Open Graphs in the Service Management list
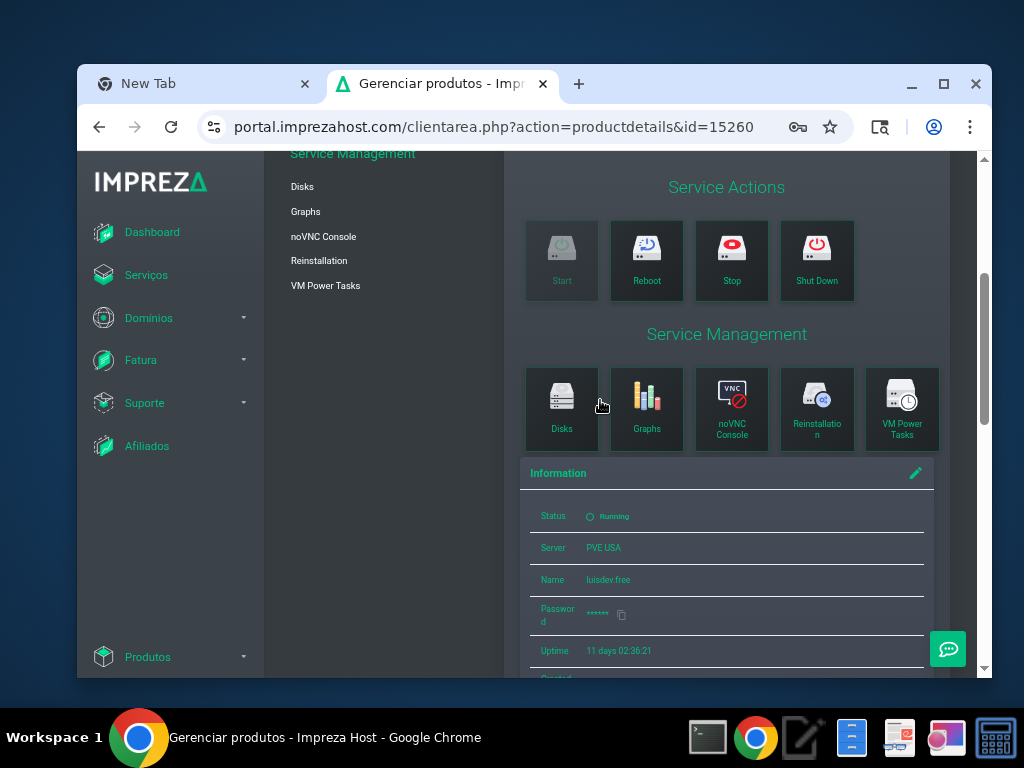 click(306, 212)
